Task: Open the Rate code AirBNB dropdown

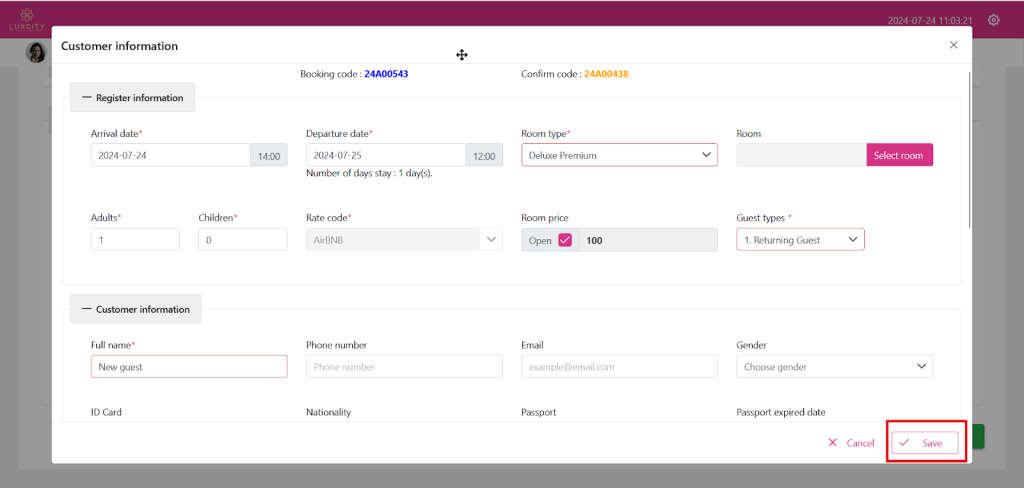Action: [404, 240]
